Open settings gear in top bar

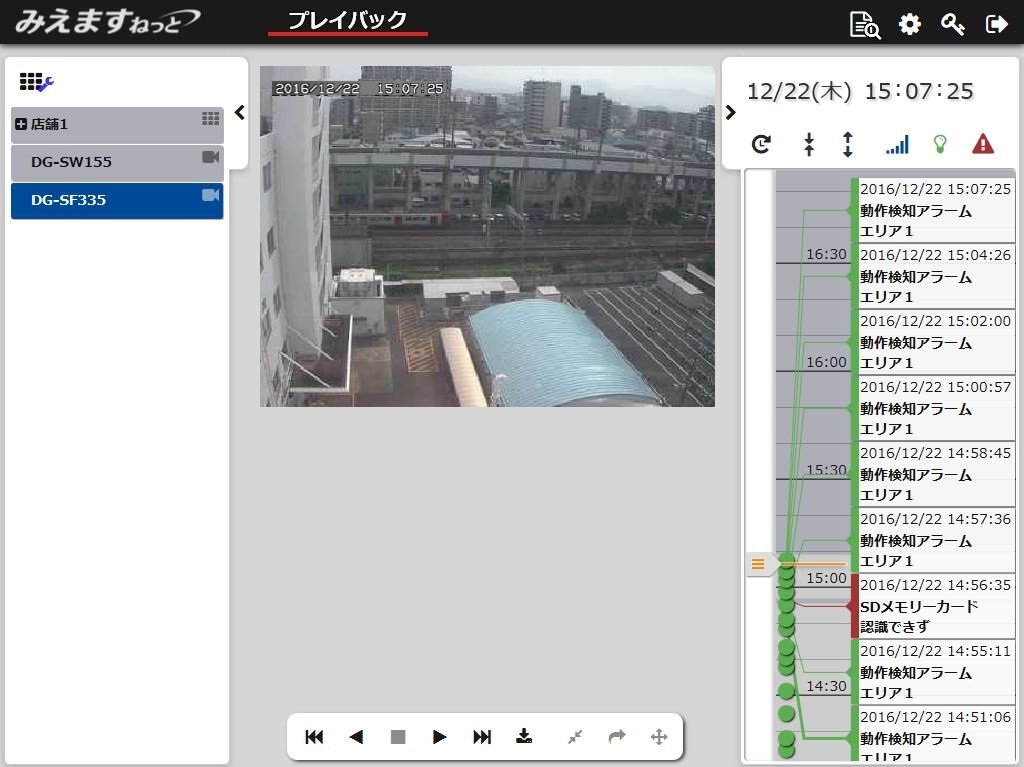pos(909,24)
